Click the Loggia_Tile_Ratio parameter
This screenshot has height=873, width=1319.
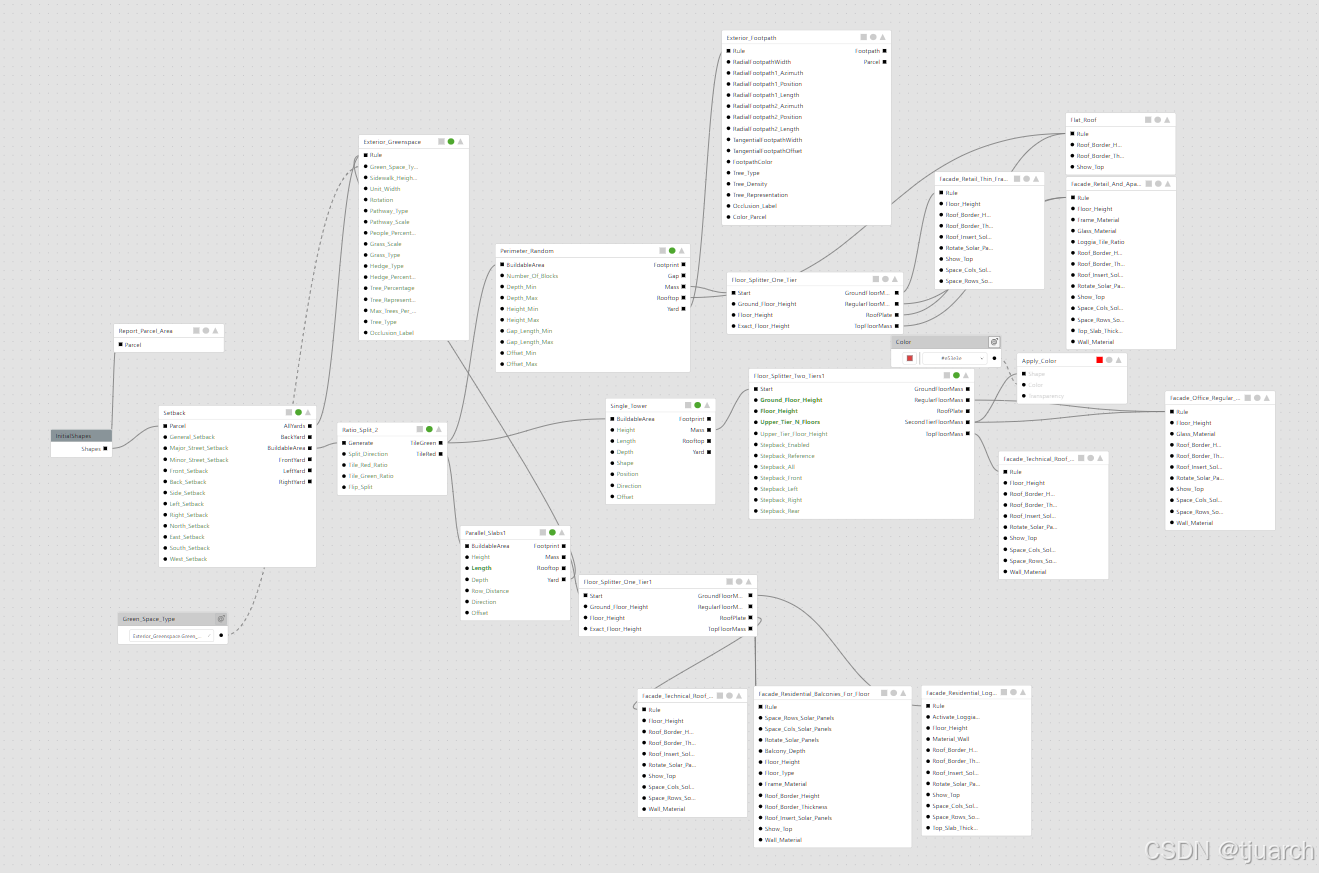click(x=1100, y=242)
